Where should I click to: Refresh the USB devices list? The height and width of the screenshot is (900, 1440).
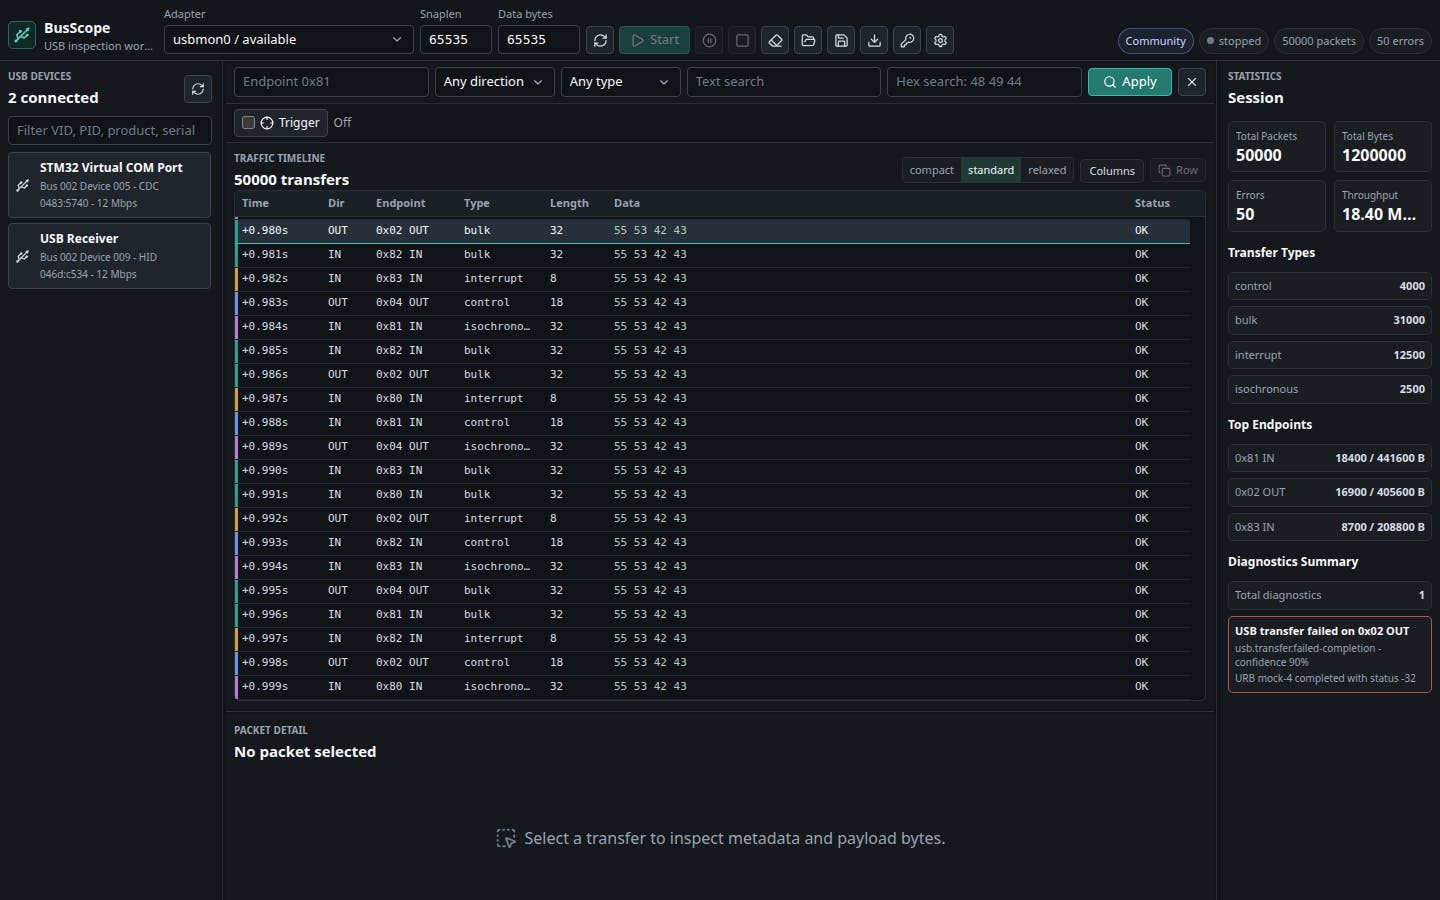198,89
